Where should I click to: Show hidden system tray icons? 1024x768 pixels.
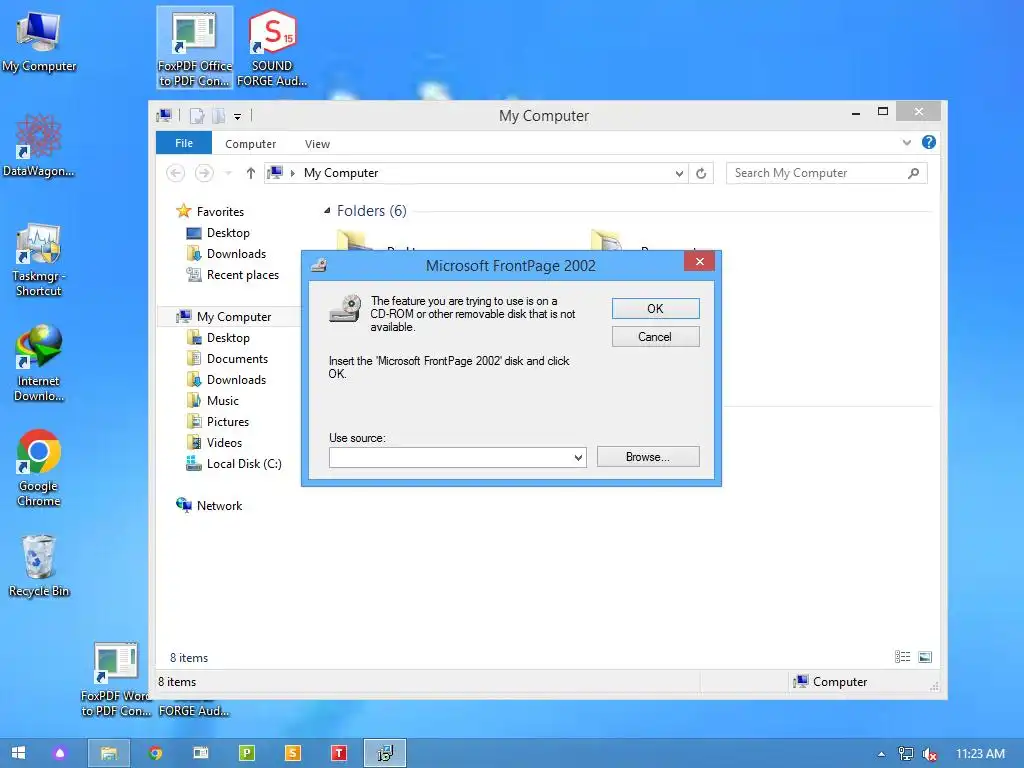(881, 754)
